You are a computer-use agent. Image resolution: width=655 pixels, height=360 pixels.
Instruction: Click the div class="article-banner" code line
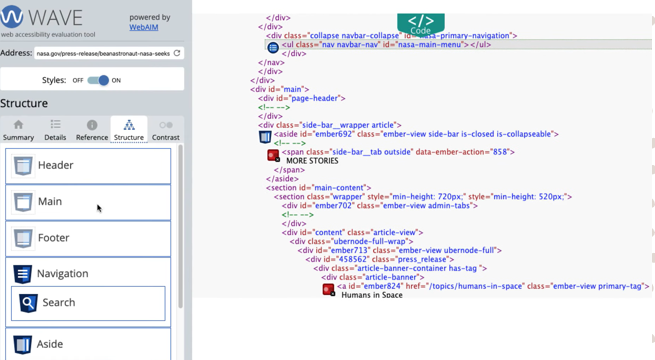tap(373, 277)
